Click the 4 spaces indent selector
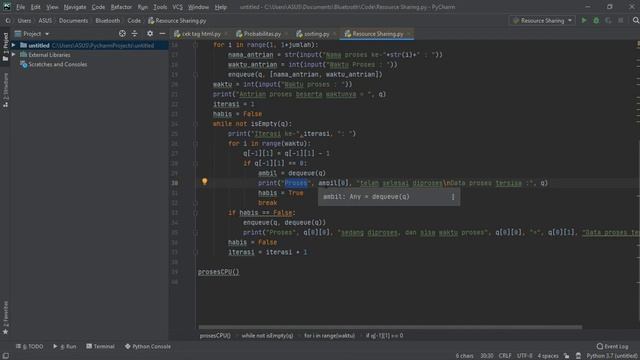The width and height of the screenshot is (640, 360). coord(548,356)
